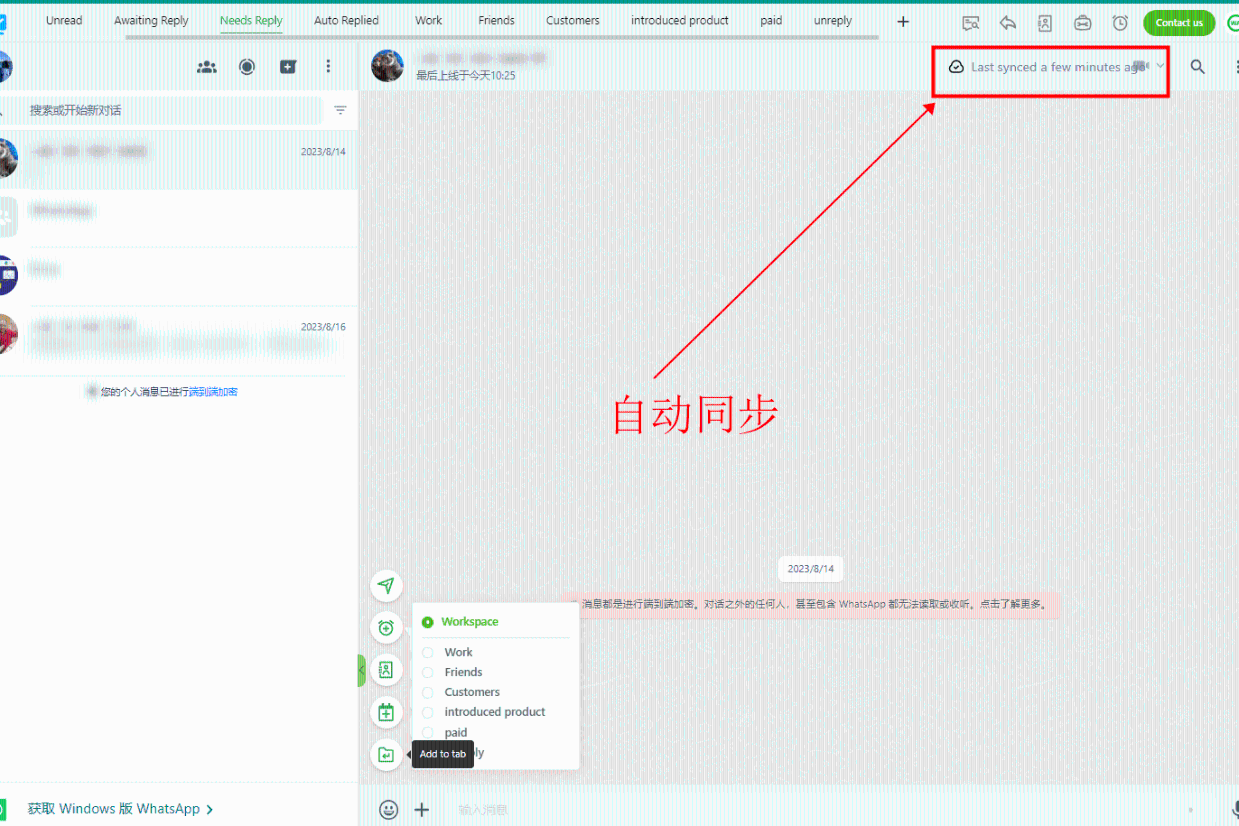The height and width of the screenshot is (826, 1239).
Task: Select the quick send paper plane icon
Action: pos(387,586)
